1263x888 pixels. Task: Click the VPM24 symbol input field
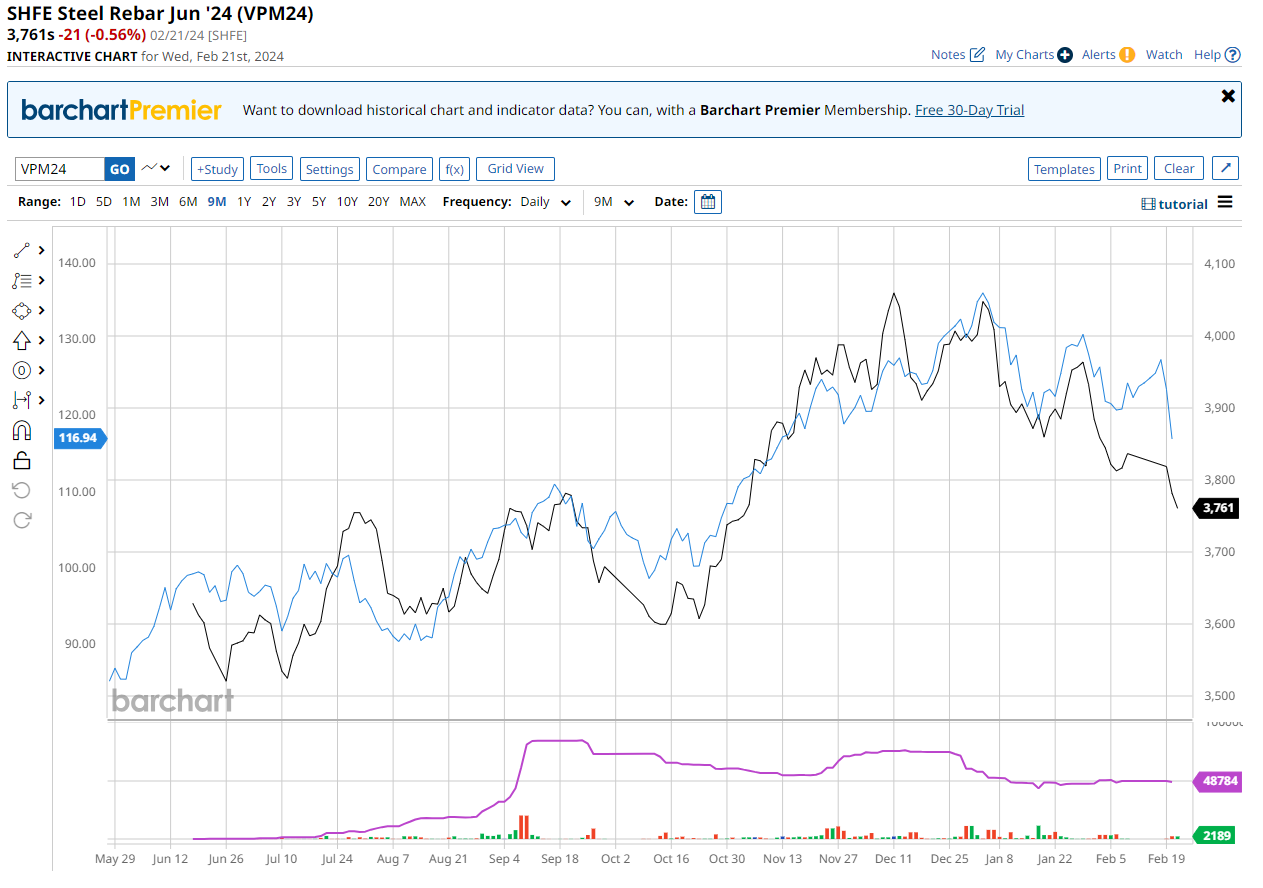pos(60,169)
